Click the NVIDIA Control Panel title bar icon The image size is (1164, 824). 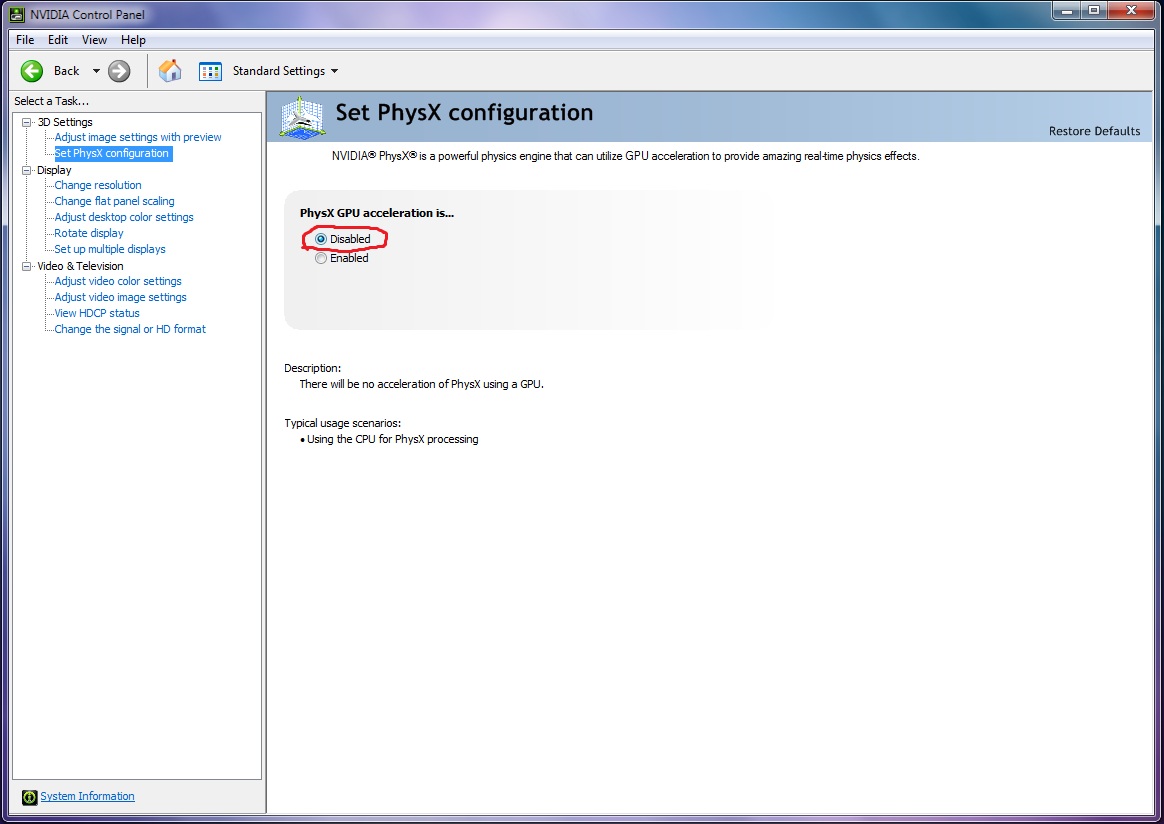pyautogui.click(x=16, y=14)
